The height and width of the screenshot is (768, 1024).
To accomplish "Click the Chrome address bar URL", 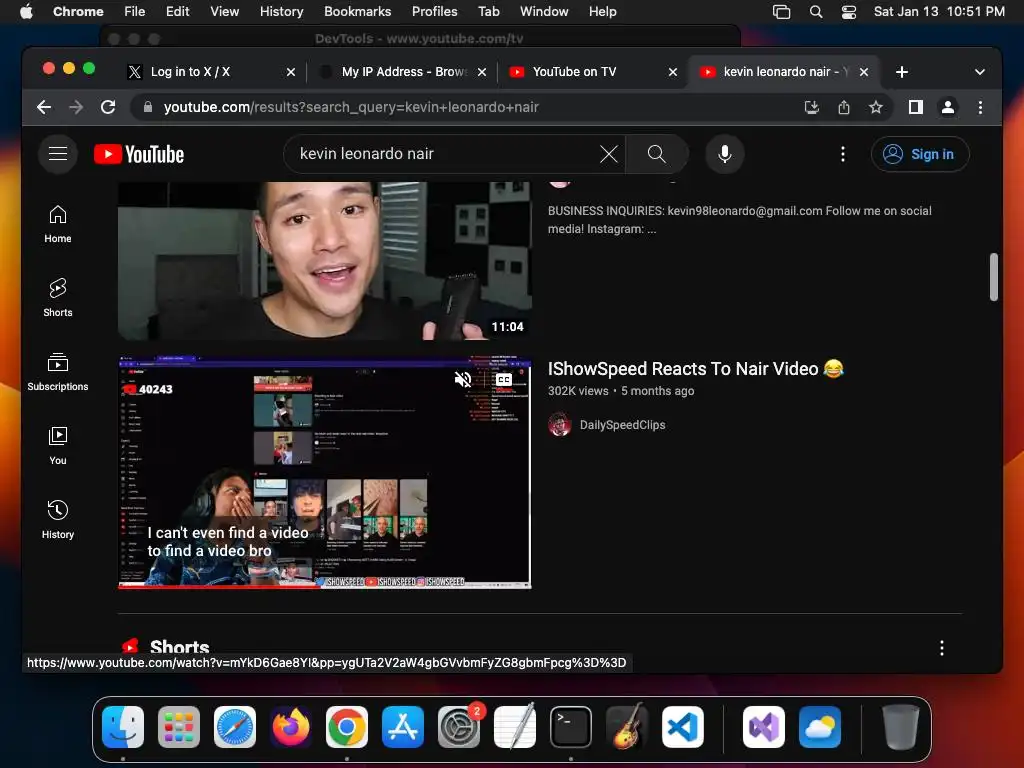I will coord(351,107).
